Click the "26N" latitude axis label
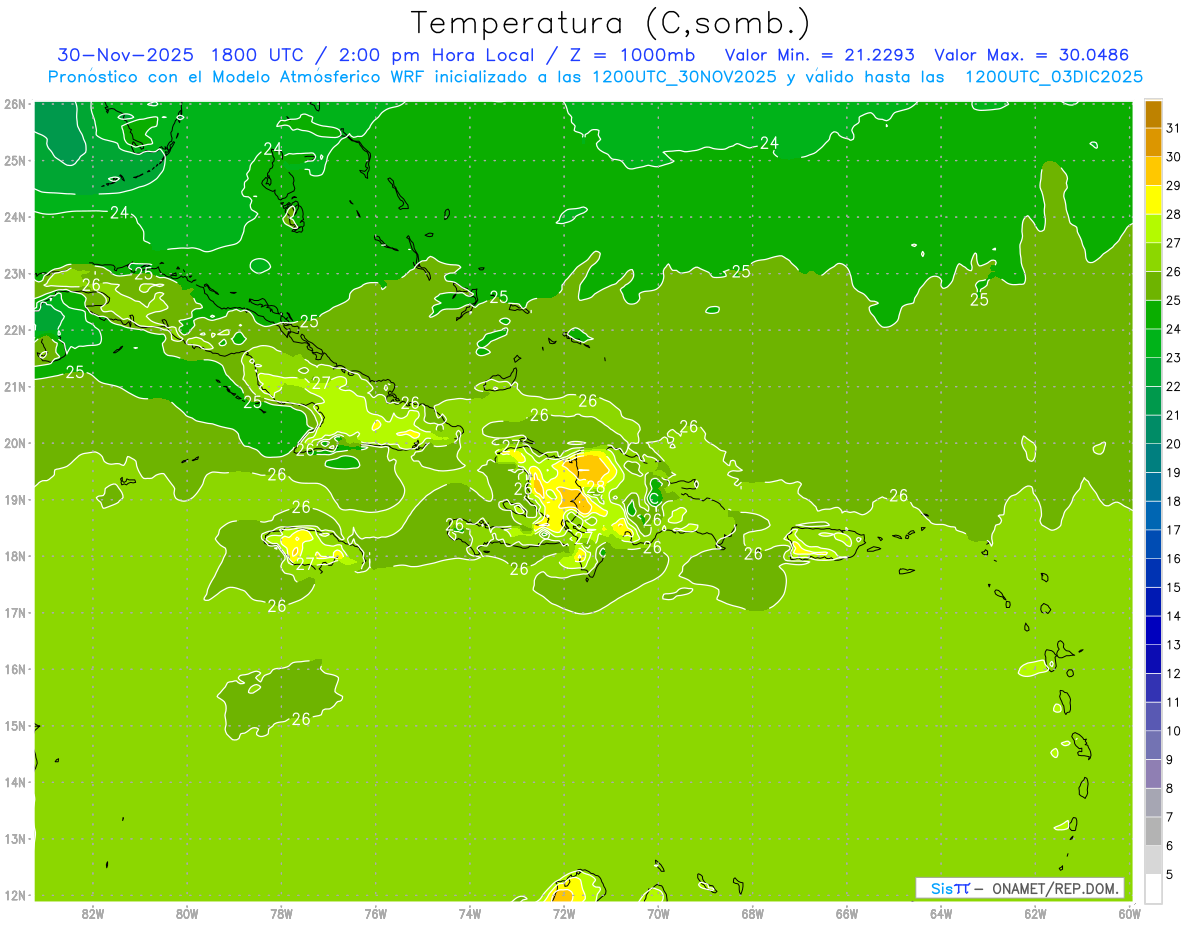Screen dimensions: 1200x927 click(x=14, y=104)
